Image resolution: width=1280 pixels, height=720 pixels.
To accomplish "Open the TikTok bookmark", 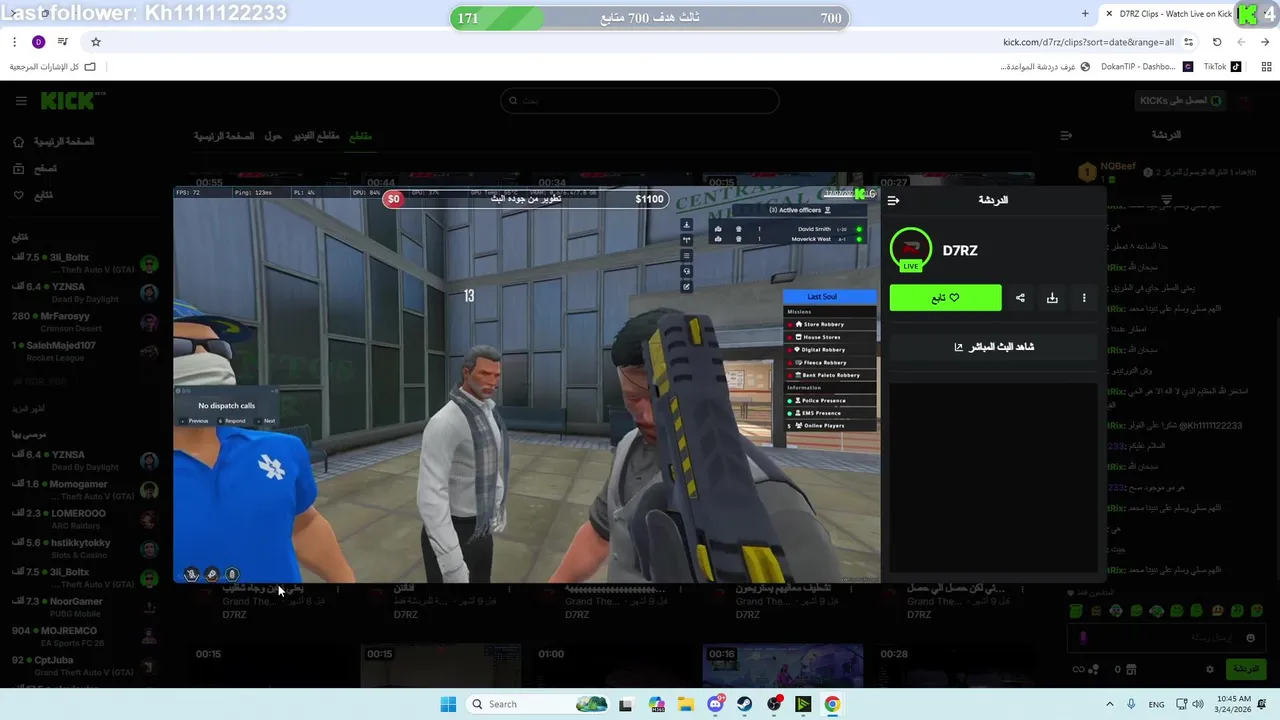I will pos(1222,67).
